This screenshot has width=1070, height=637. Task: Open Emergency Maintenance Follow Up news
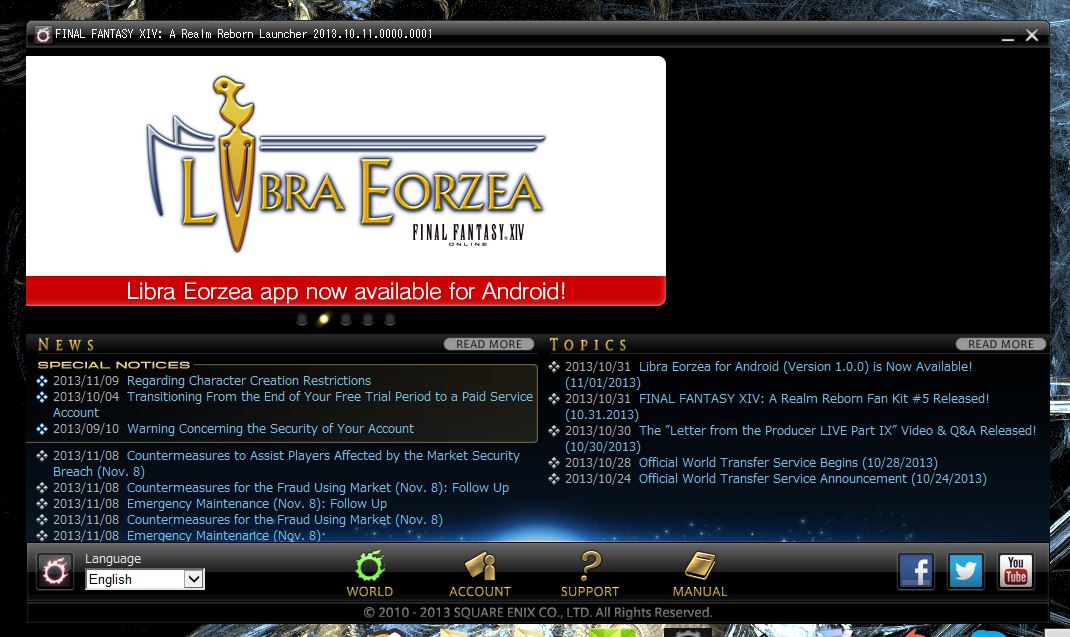tap(257, 503)
